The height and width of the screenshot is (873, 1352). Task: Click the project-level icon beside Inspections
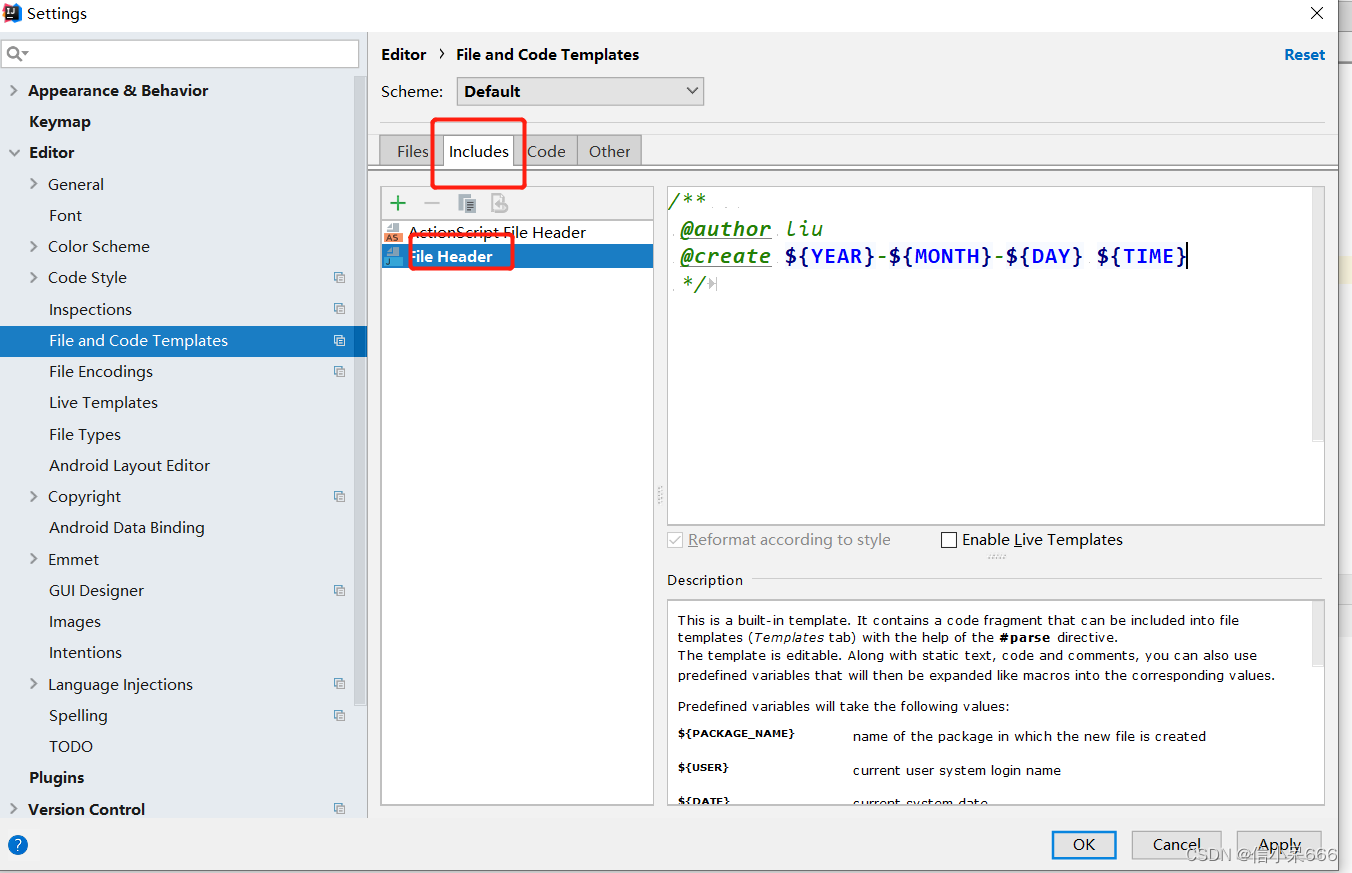pos(340,309)
